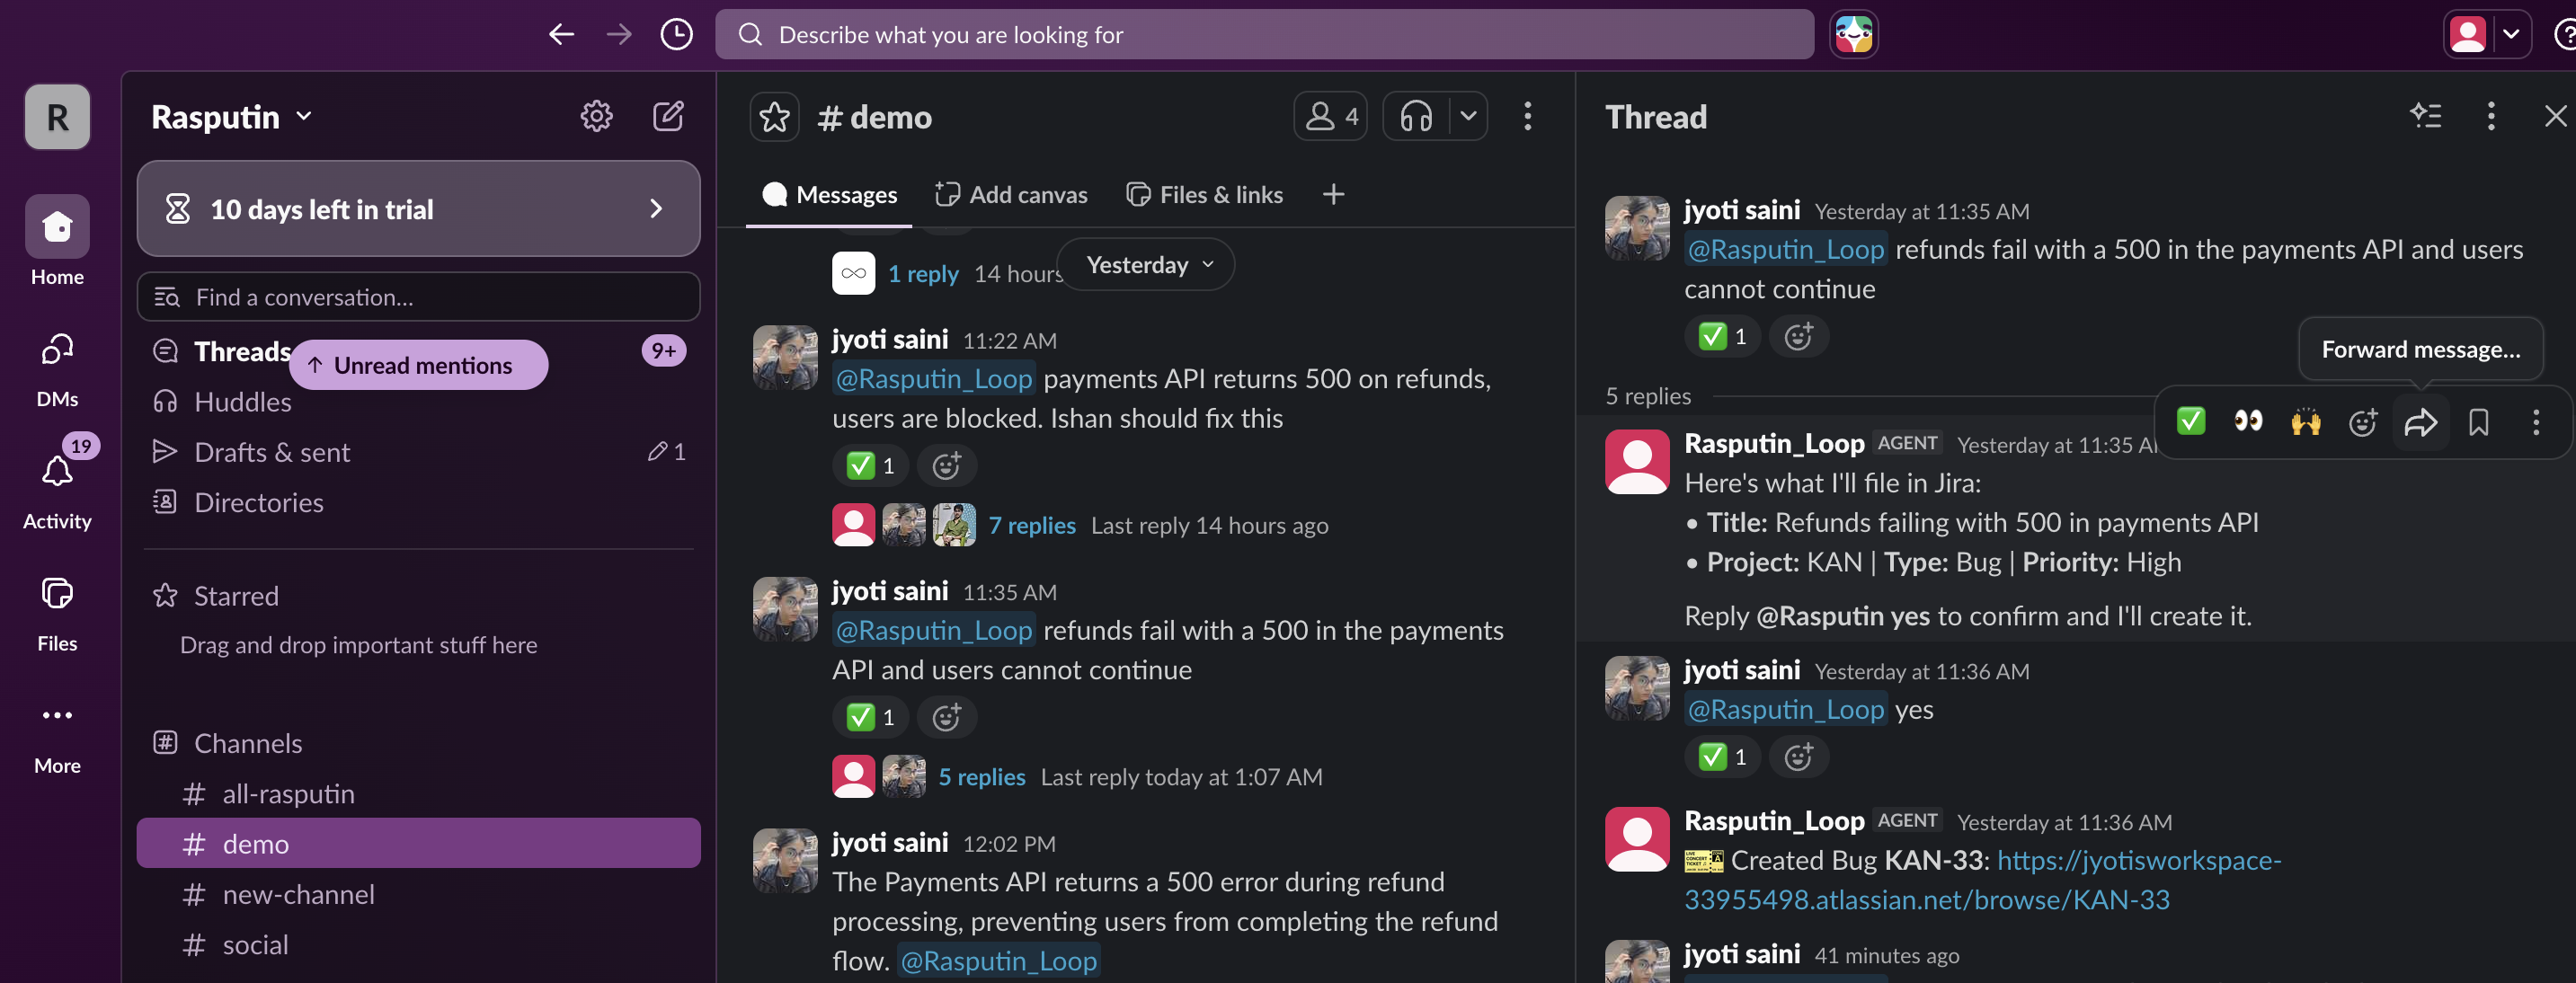View the 4 channel members

click(x=1330, y=117)
